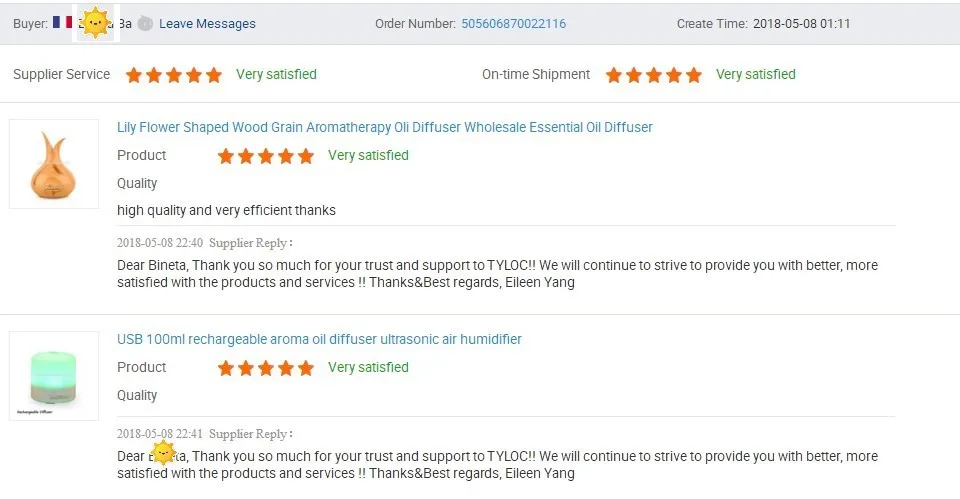Click the gray message bubble icon

[x=145, y=24]
